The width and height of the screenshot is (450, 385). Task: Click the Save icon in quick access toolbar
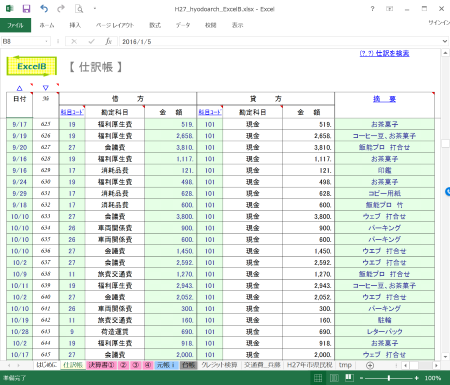tap(26, 9)
